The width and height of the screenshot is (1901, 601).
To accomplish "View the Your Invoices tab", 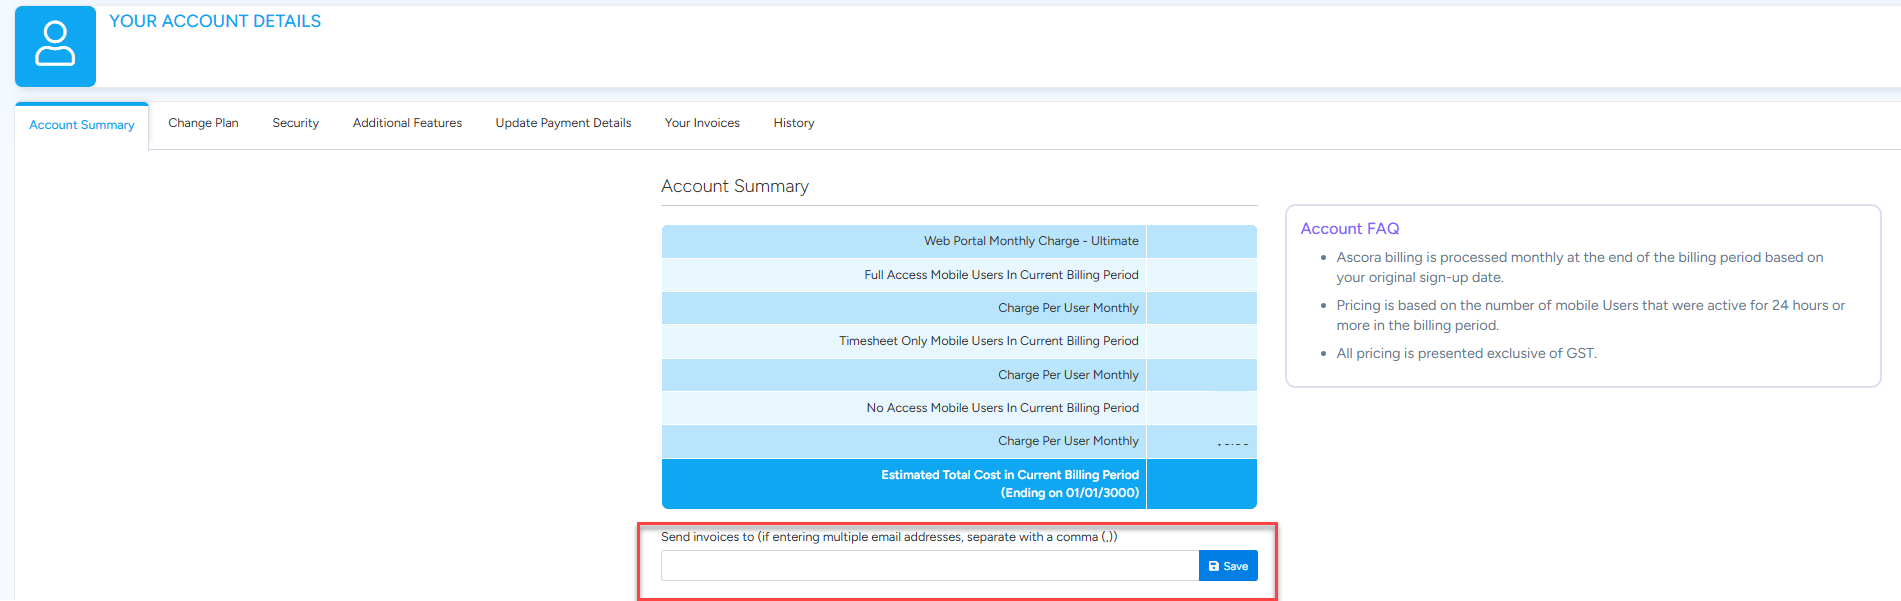I will (702, 123).
